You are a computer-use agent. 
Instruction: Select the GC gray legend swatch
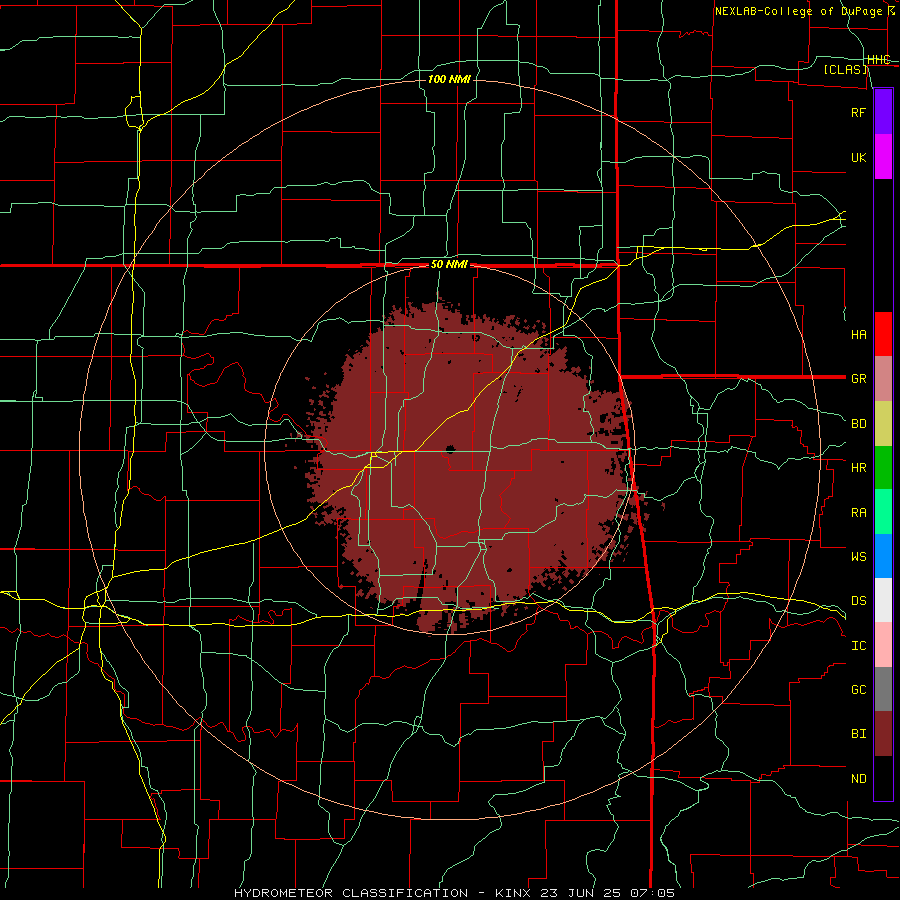click(x=883, y=689)
